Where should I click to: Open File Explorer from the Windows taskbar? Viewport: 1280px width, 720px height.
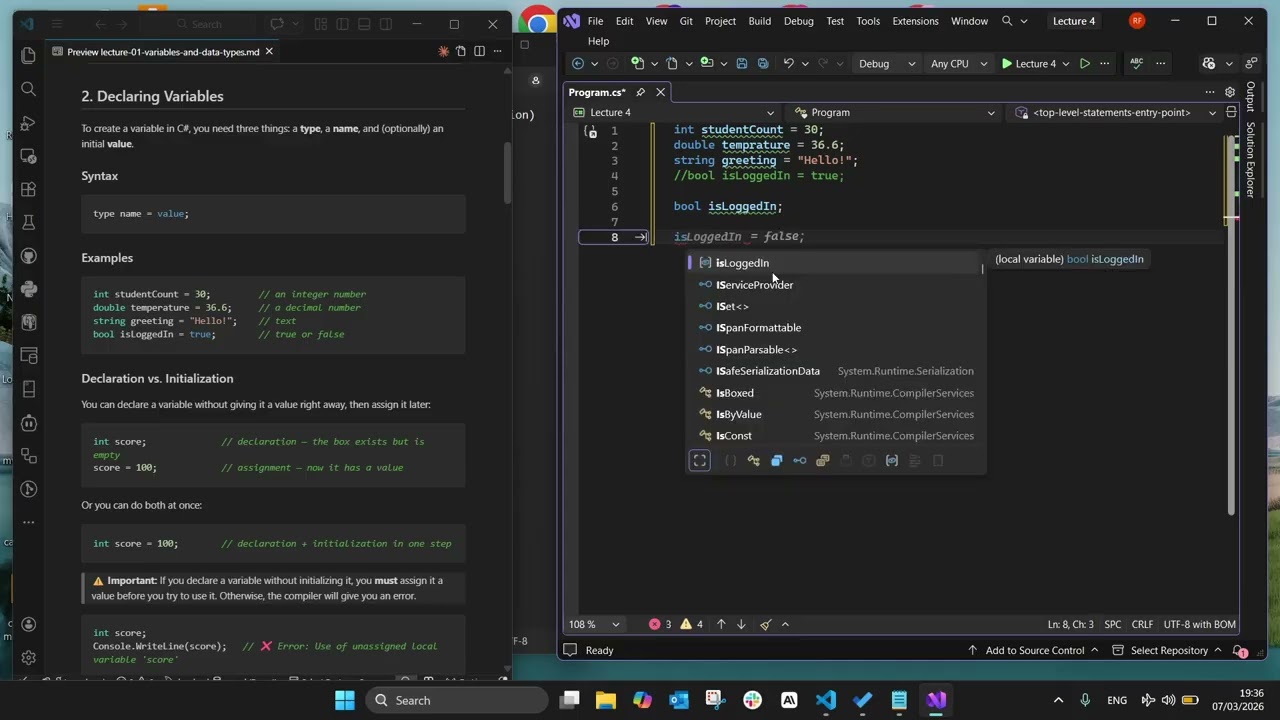[606, 700]
